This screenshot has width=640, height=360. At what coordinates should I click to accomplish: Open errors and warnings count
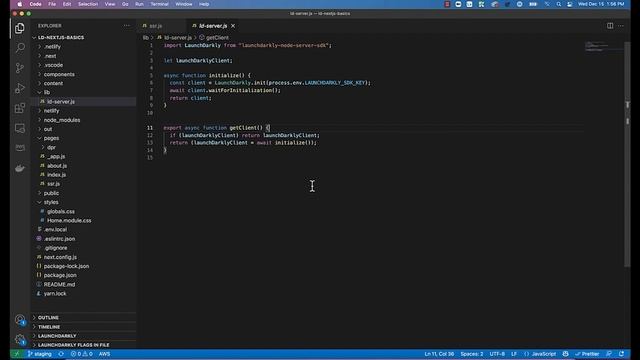[x=82, y=354]
